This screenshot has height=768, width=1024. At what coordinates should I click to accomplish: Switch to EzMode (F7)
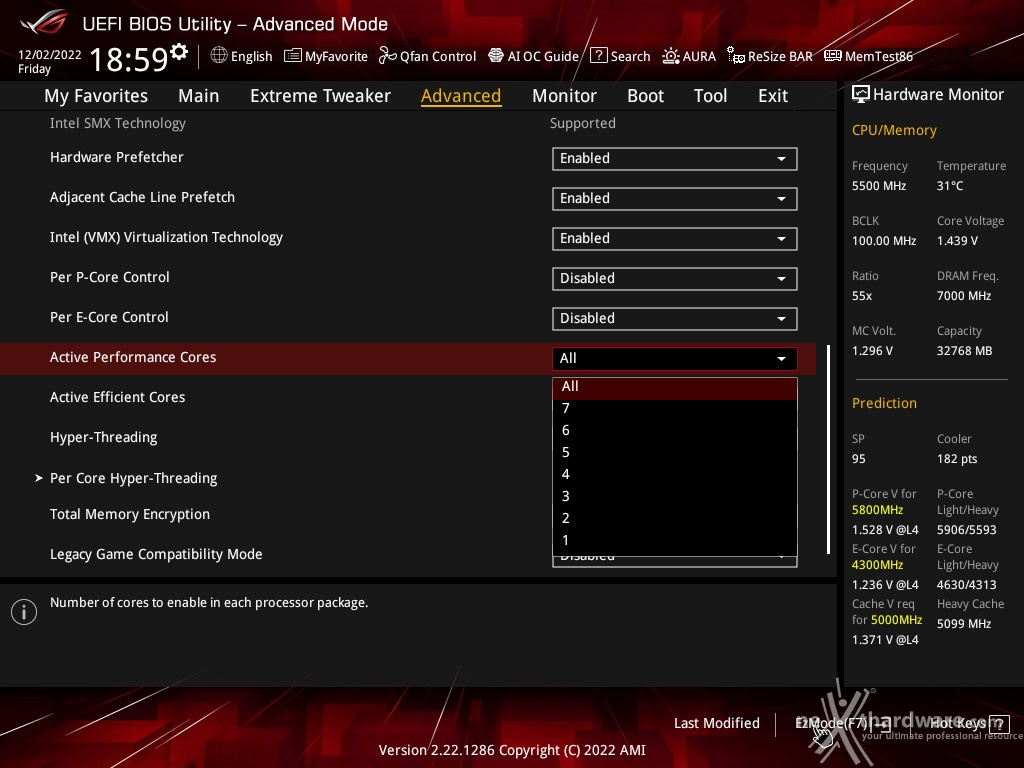click(842, 724)
